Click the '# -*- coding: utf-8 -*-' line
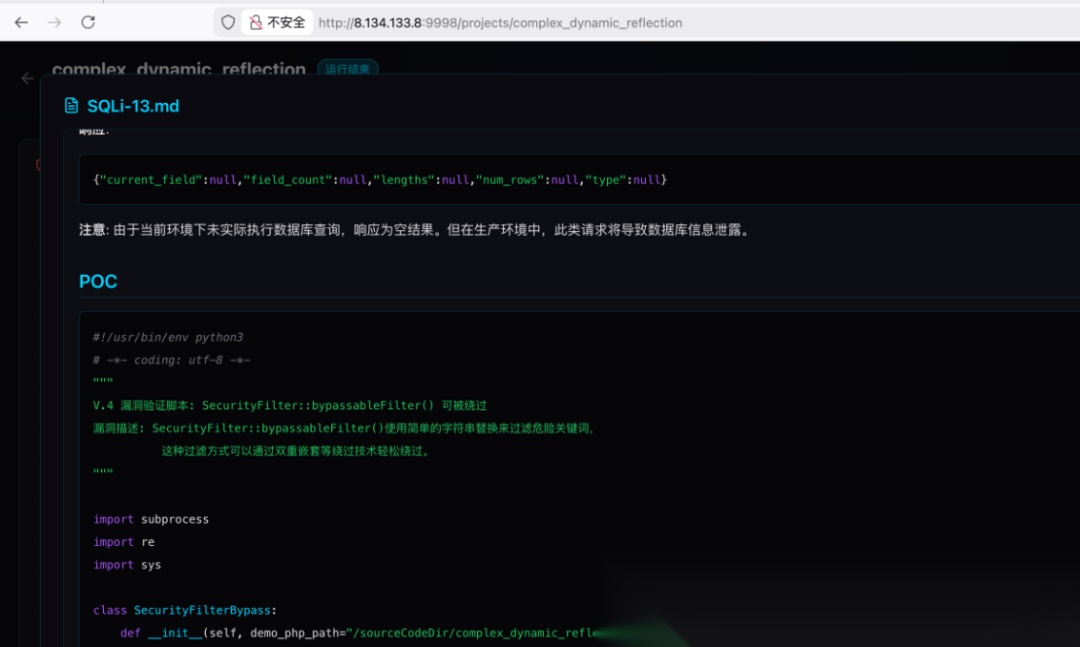This screenshot has height=647, width=1080. click(172, 360)
